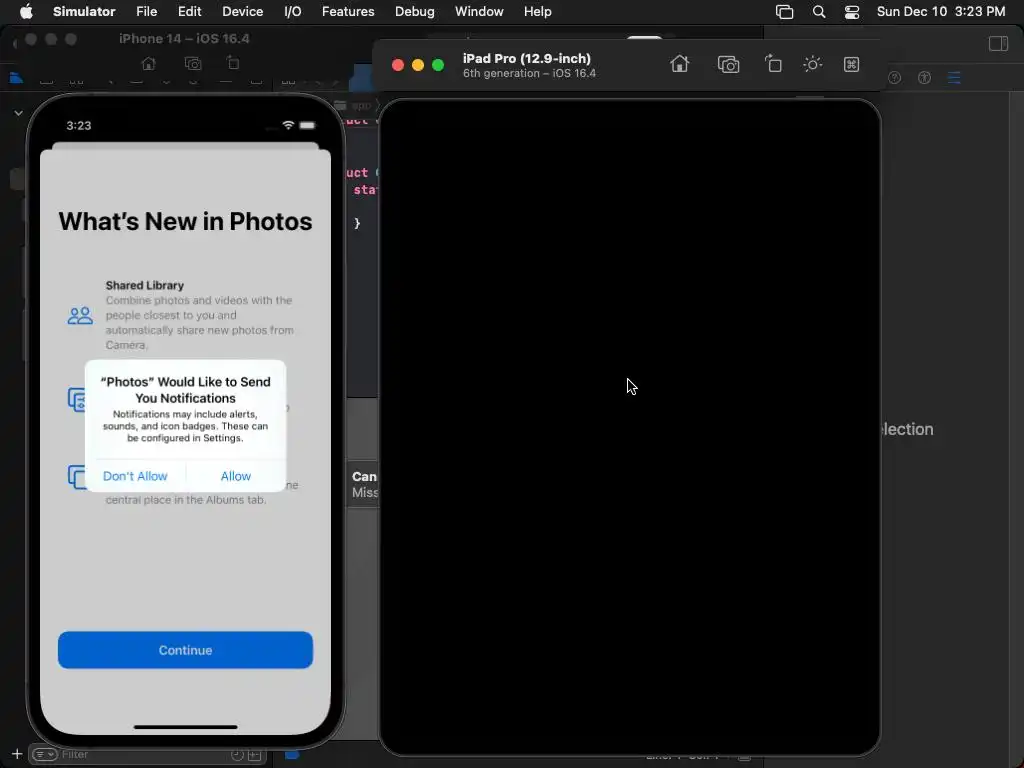The image size is (1024, 768).
Task: Click the Stage Manager windows icon in menu bar
Action: [x=784, y=12]
